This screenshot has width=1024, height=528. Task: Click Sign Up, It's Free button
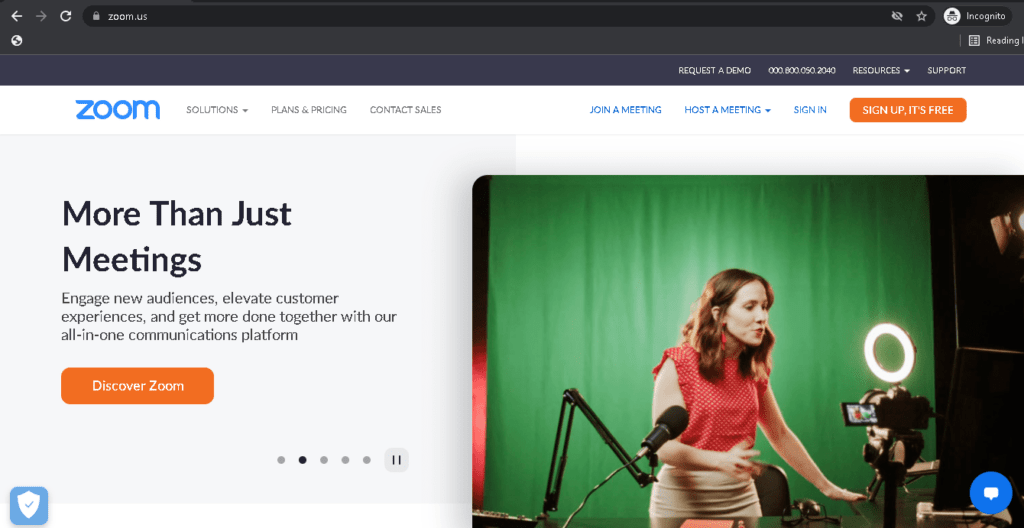point(908,110)
